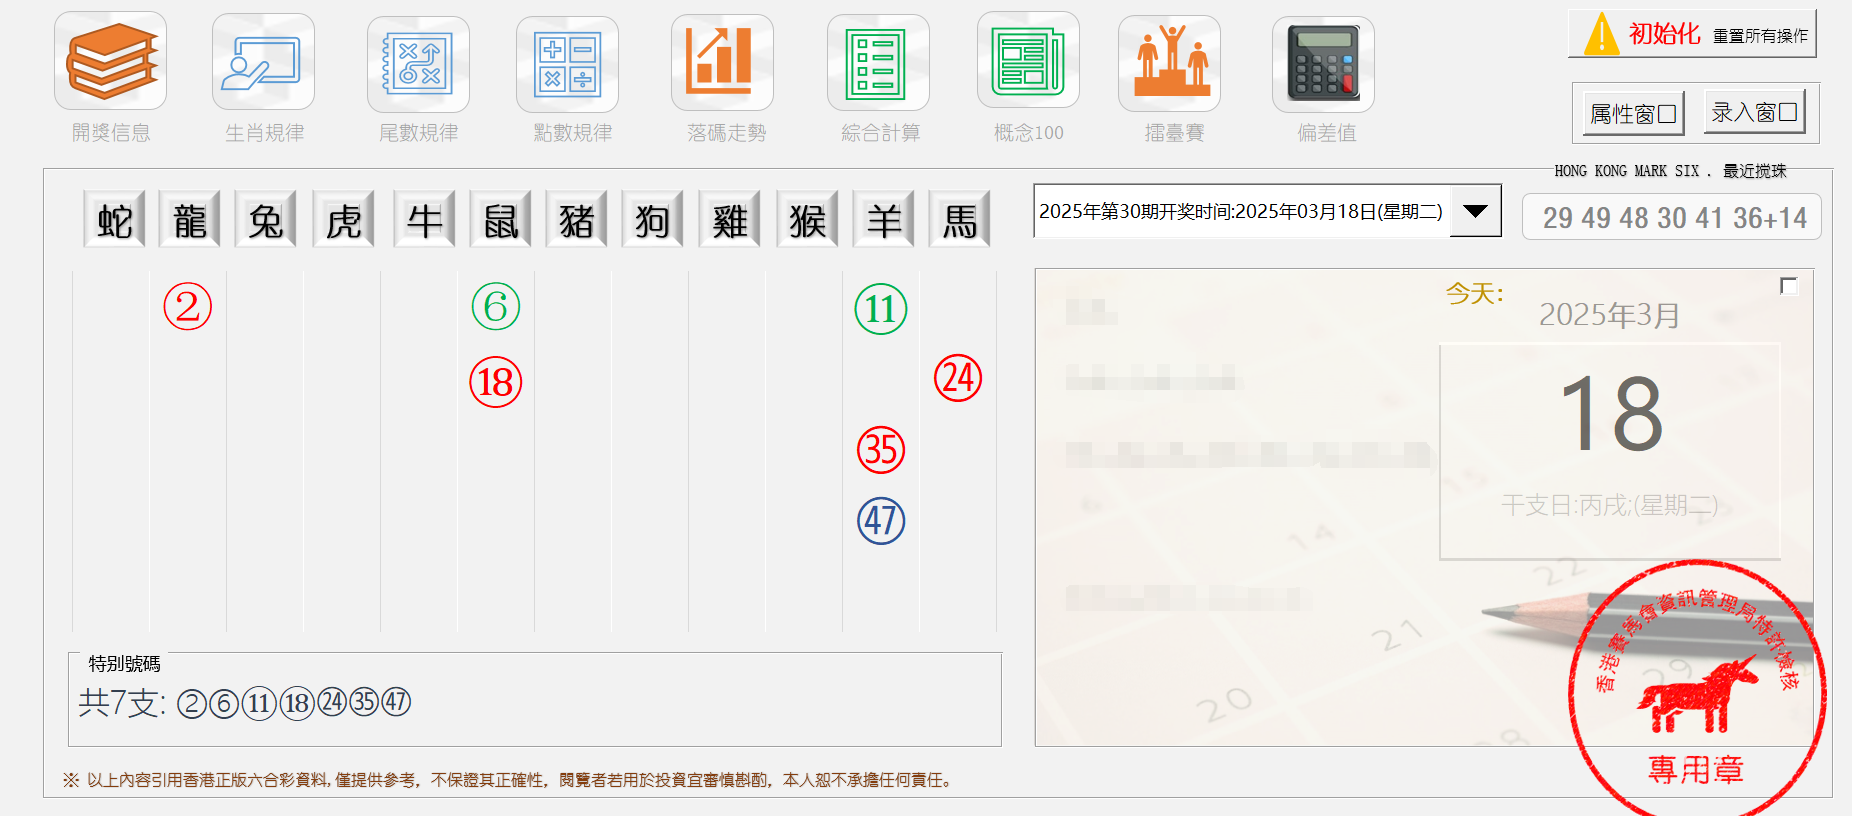Select the 馬 zodiac tile
The height and width of the screenshot is (816, 1852).
[959, 220]
